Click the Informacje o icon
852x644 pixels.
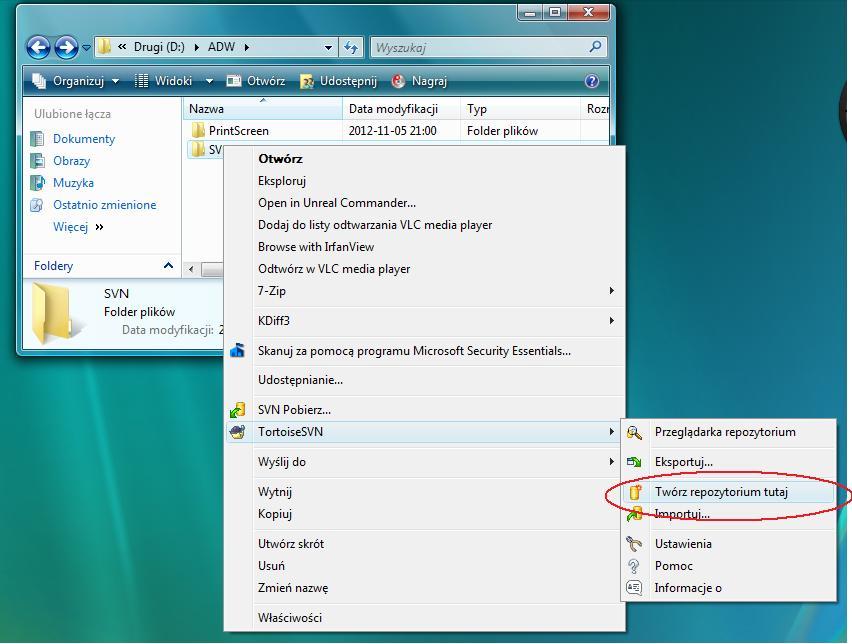634,588
